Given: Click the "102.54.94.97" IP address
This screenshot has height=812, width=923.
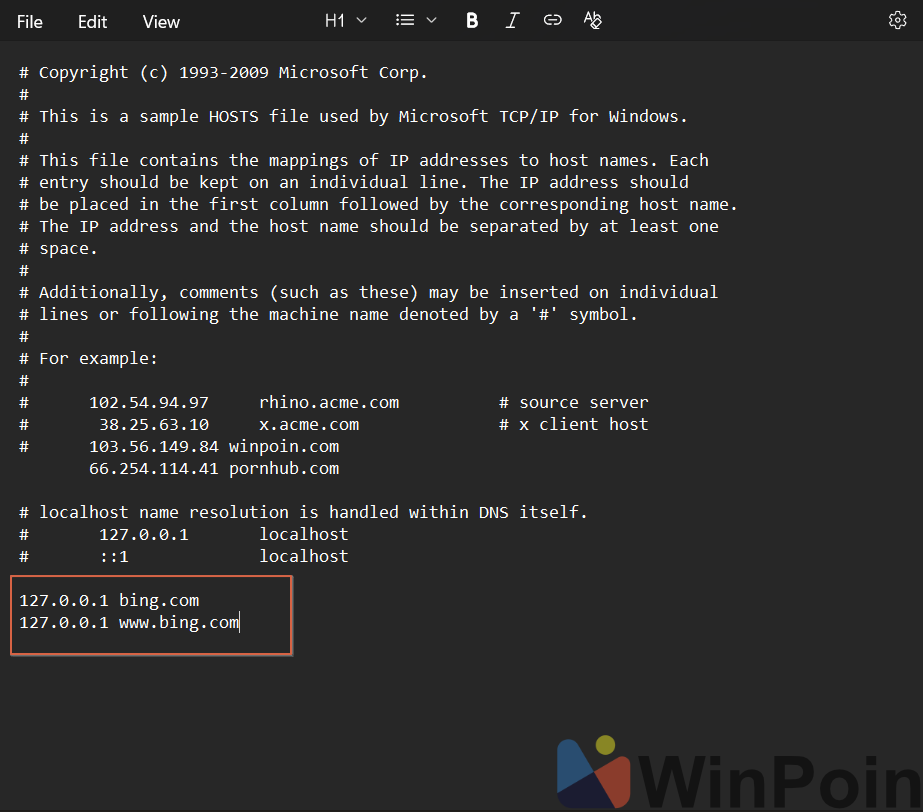Looking at the screenshot, I should point(149,403).
